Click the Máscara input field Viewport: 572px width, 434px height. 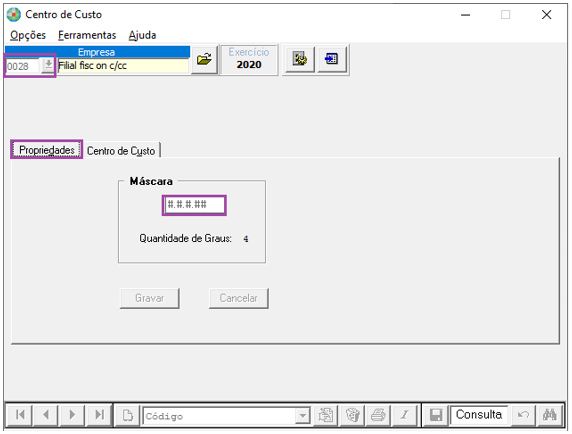(194, 205)
